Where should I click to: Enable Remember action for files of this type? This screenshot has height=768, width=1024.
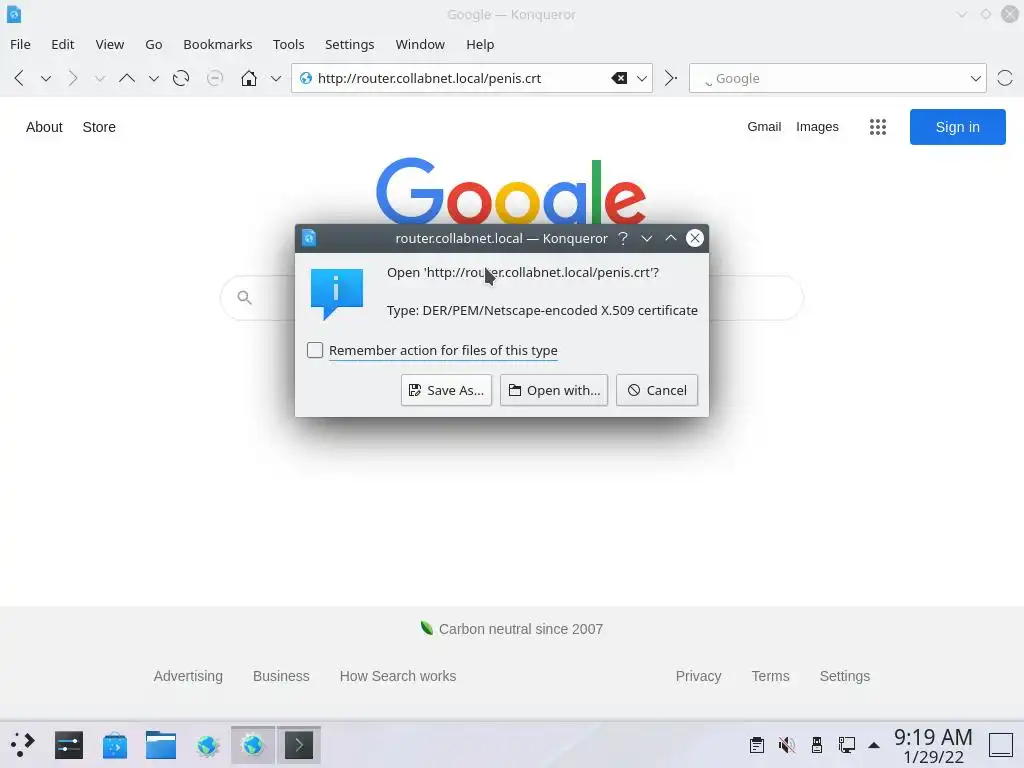point(315,351)
